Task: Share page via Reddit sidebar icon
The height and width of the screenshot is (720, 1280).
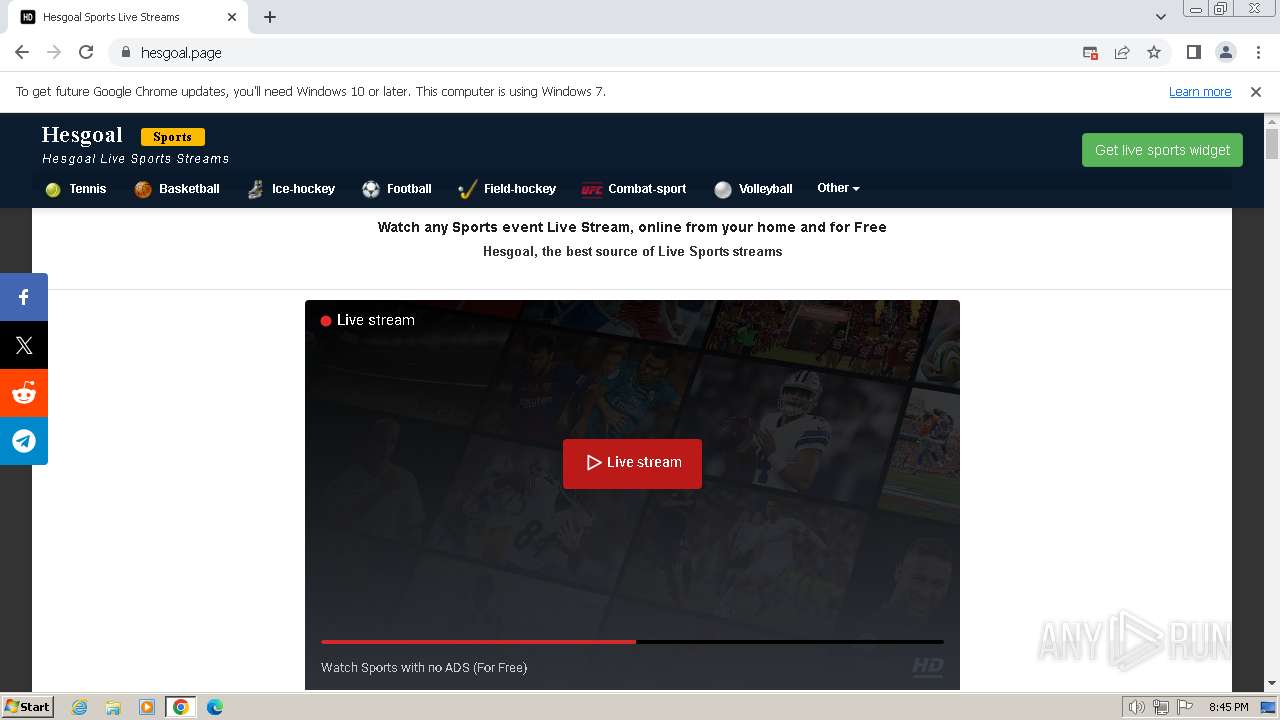Action: [x=24, y=393]
